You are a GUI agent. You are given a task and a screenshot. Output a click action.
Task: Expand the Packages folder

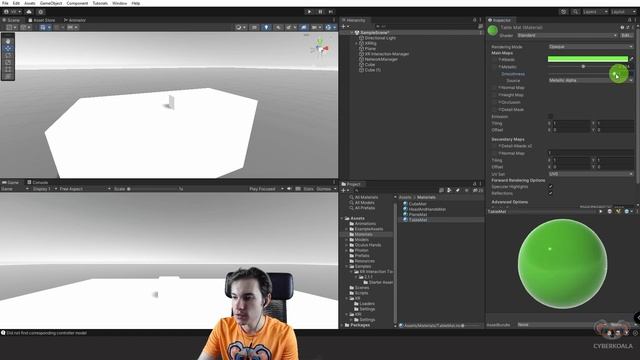pos(342,325)
